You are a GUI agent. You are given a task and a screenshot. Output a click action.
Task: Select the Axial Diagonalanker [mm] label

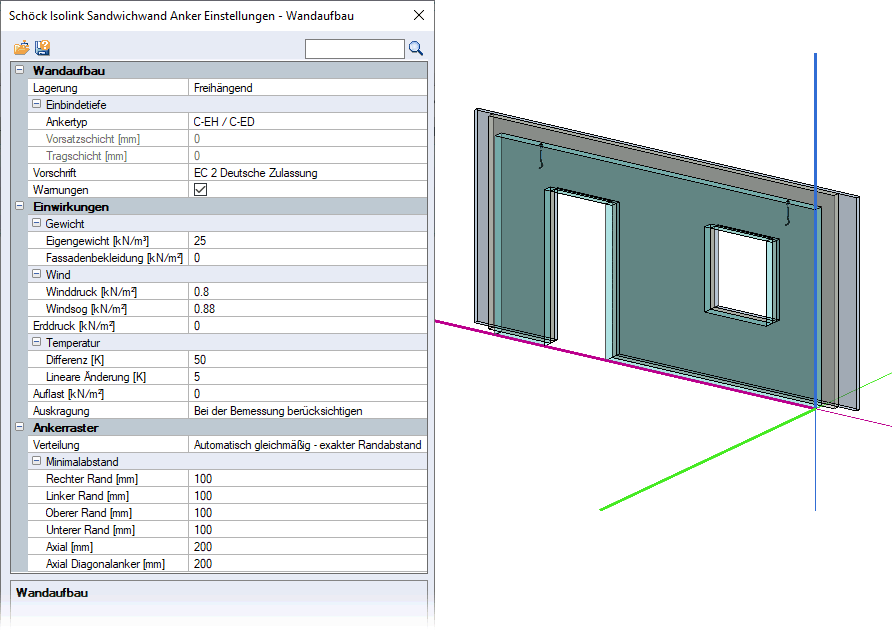(105, 563)
